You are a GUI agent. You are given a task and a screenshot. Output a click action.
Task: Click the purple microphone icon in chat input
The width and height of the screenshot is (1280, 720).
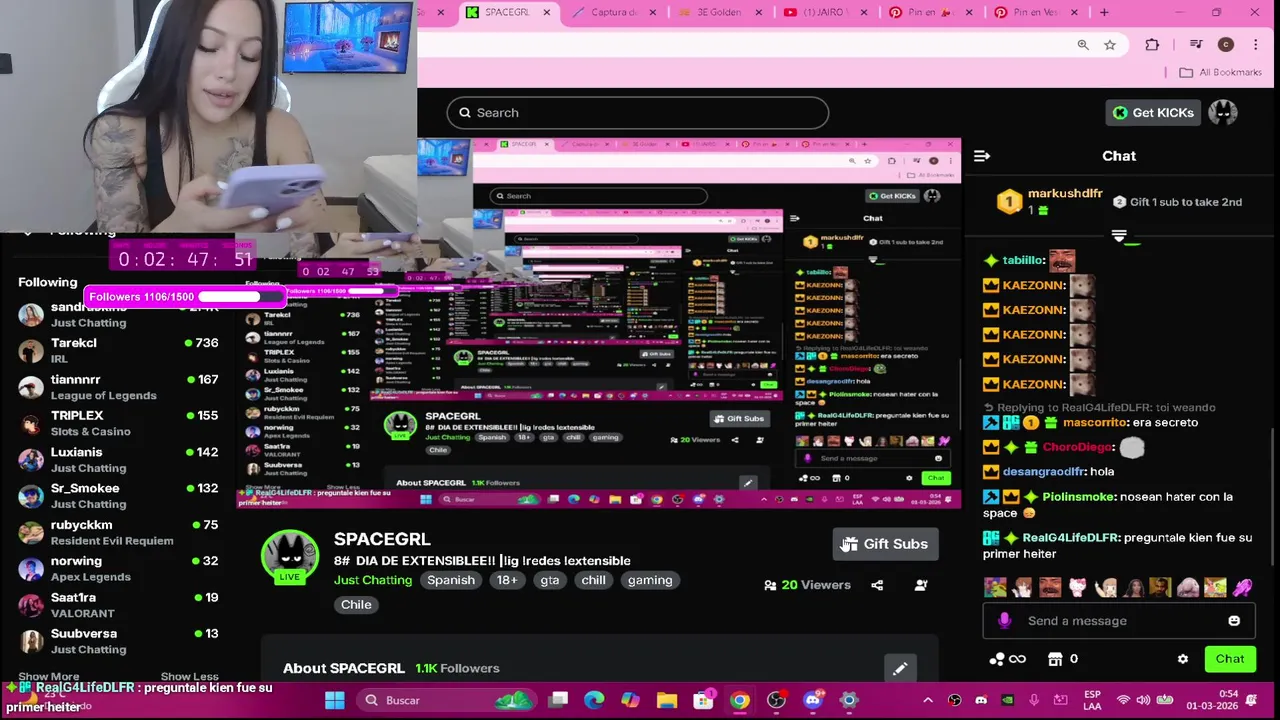tap(1004, 621)
